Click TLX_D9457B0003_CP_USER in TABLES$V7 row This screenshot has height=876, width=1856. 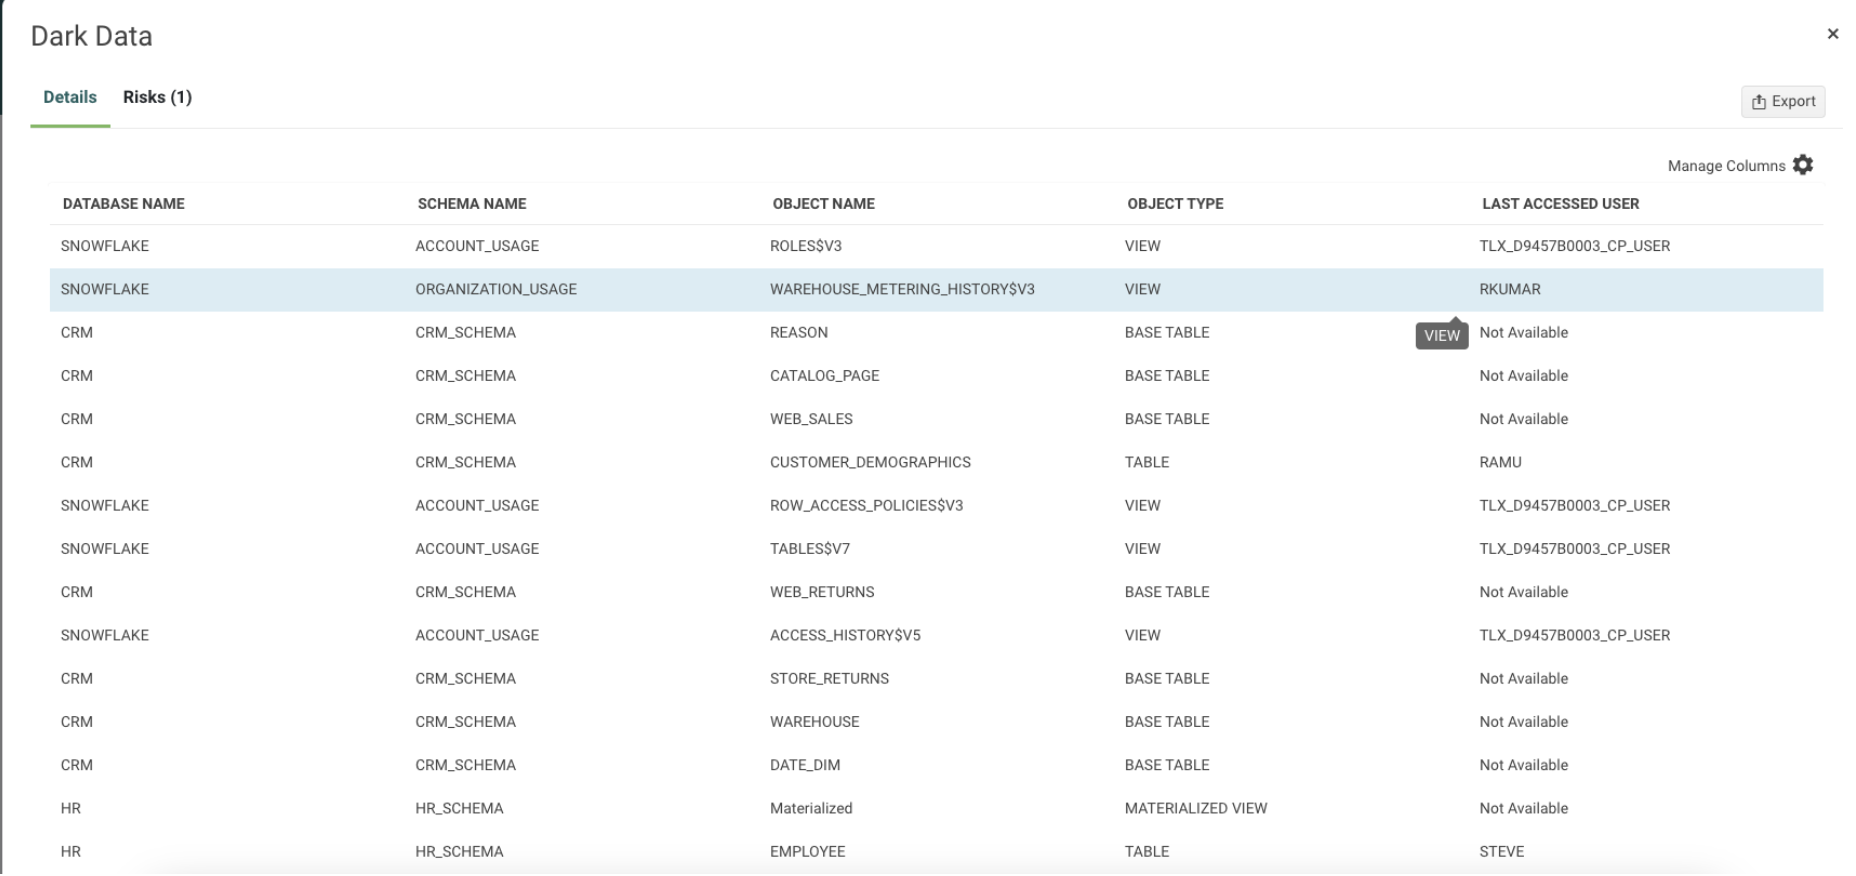pyautogui.click(x=1575, y=549)
